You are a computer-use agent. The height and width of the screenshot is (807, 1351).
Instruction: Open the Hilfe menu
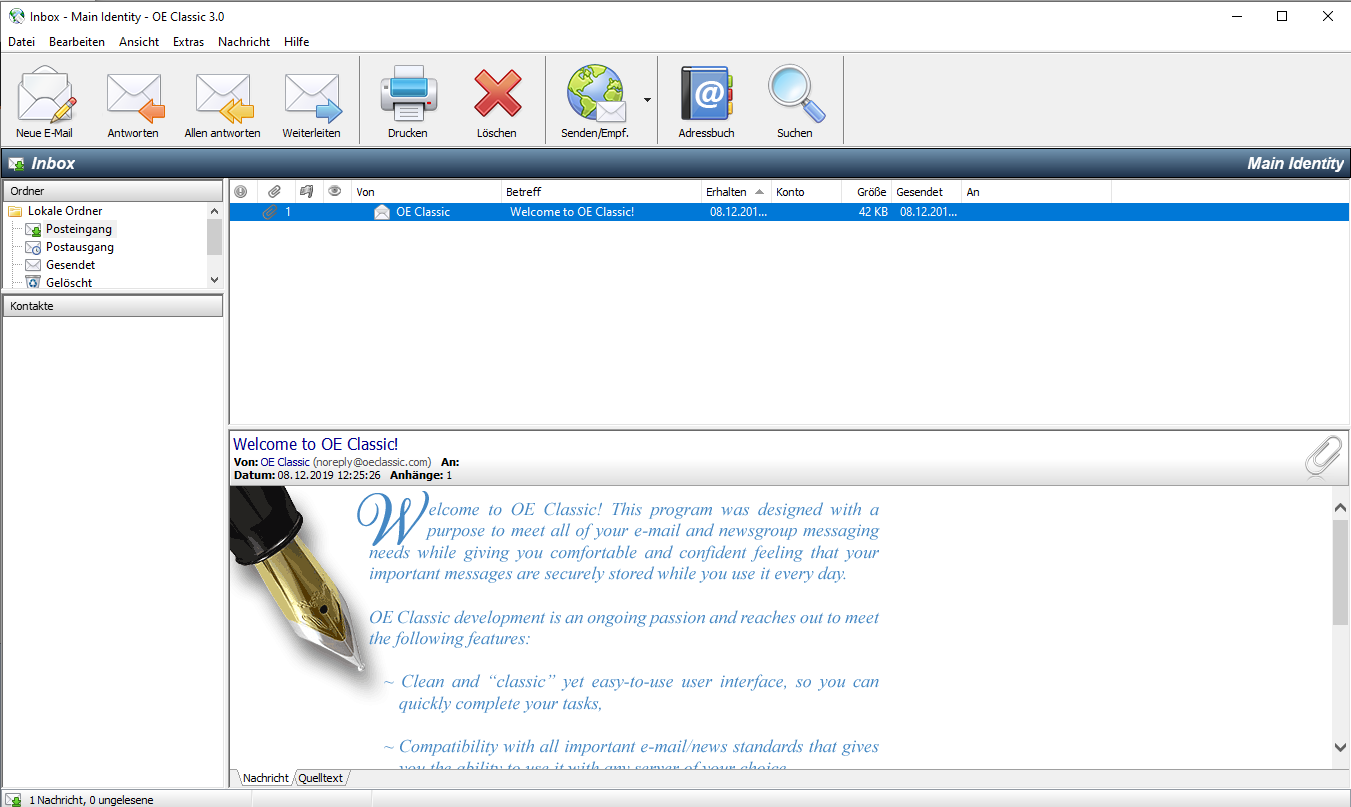pyautogui.click(x=296, y=42)
